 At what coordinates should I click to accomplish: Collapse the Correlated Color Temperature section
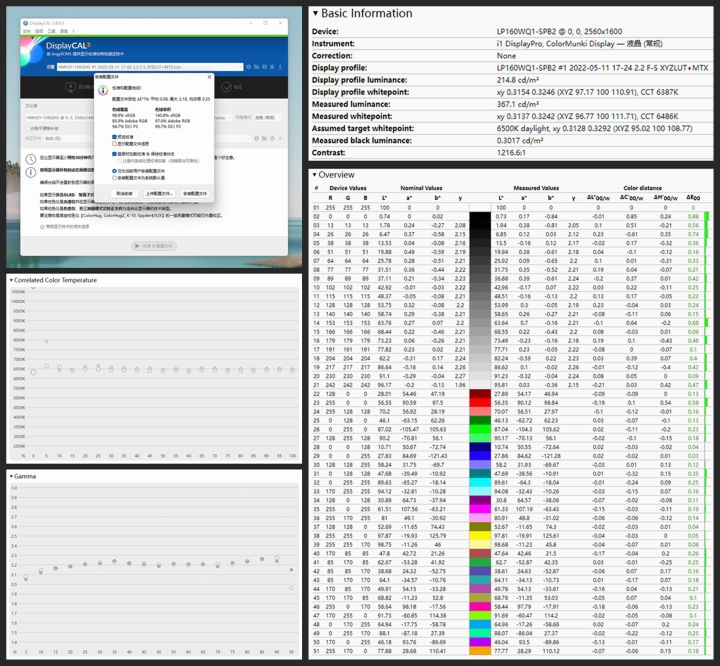[x=11, y=280]
